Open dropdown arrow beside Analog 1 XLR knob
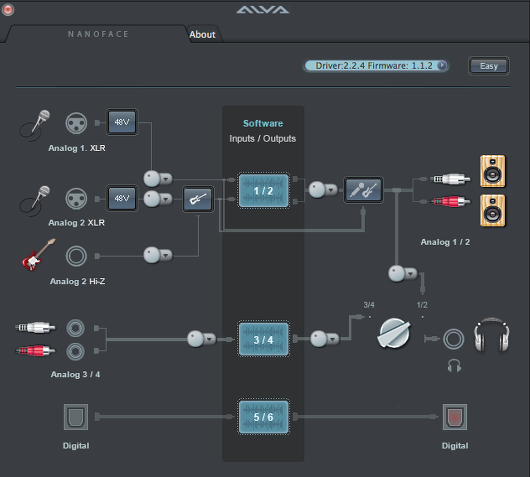530x477 pixels. [x=166, y=179]
